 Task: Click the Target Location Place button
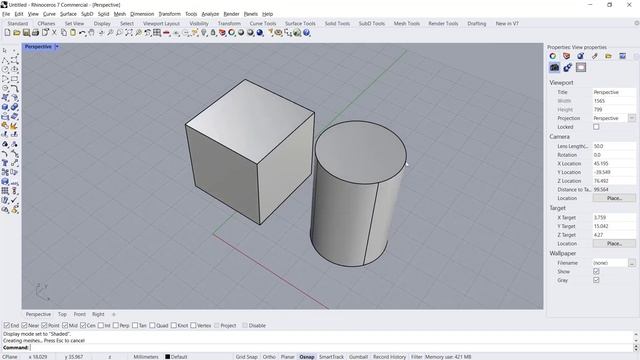click(x=614, y=243)
